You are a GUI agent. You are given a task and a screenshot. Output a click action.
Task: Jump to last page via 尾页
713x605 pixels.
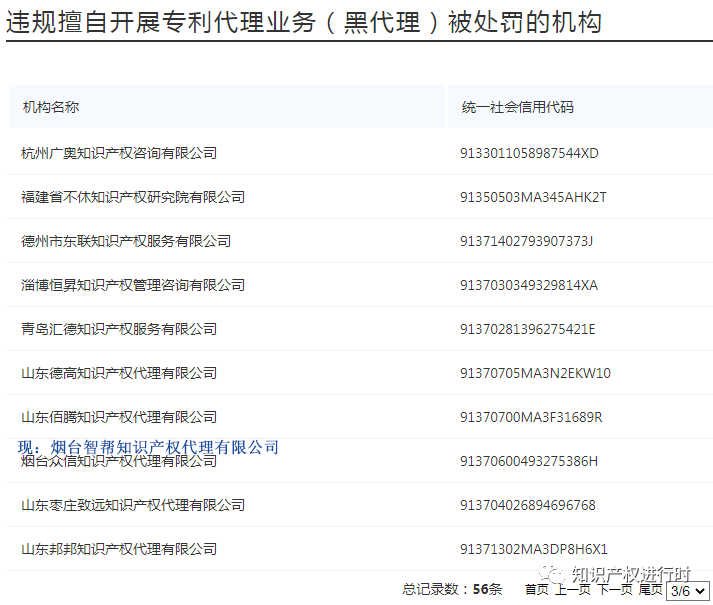[x=651, y=590]
